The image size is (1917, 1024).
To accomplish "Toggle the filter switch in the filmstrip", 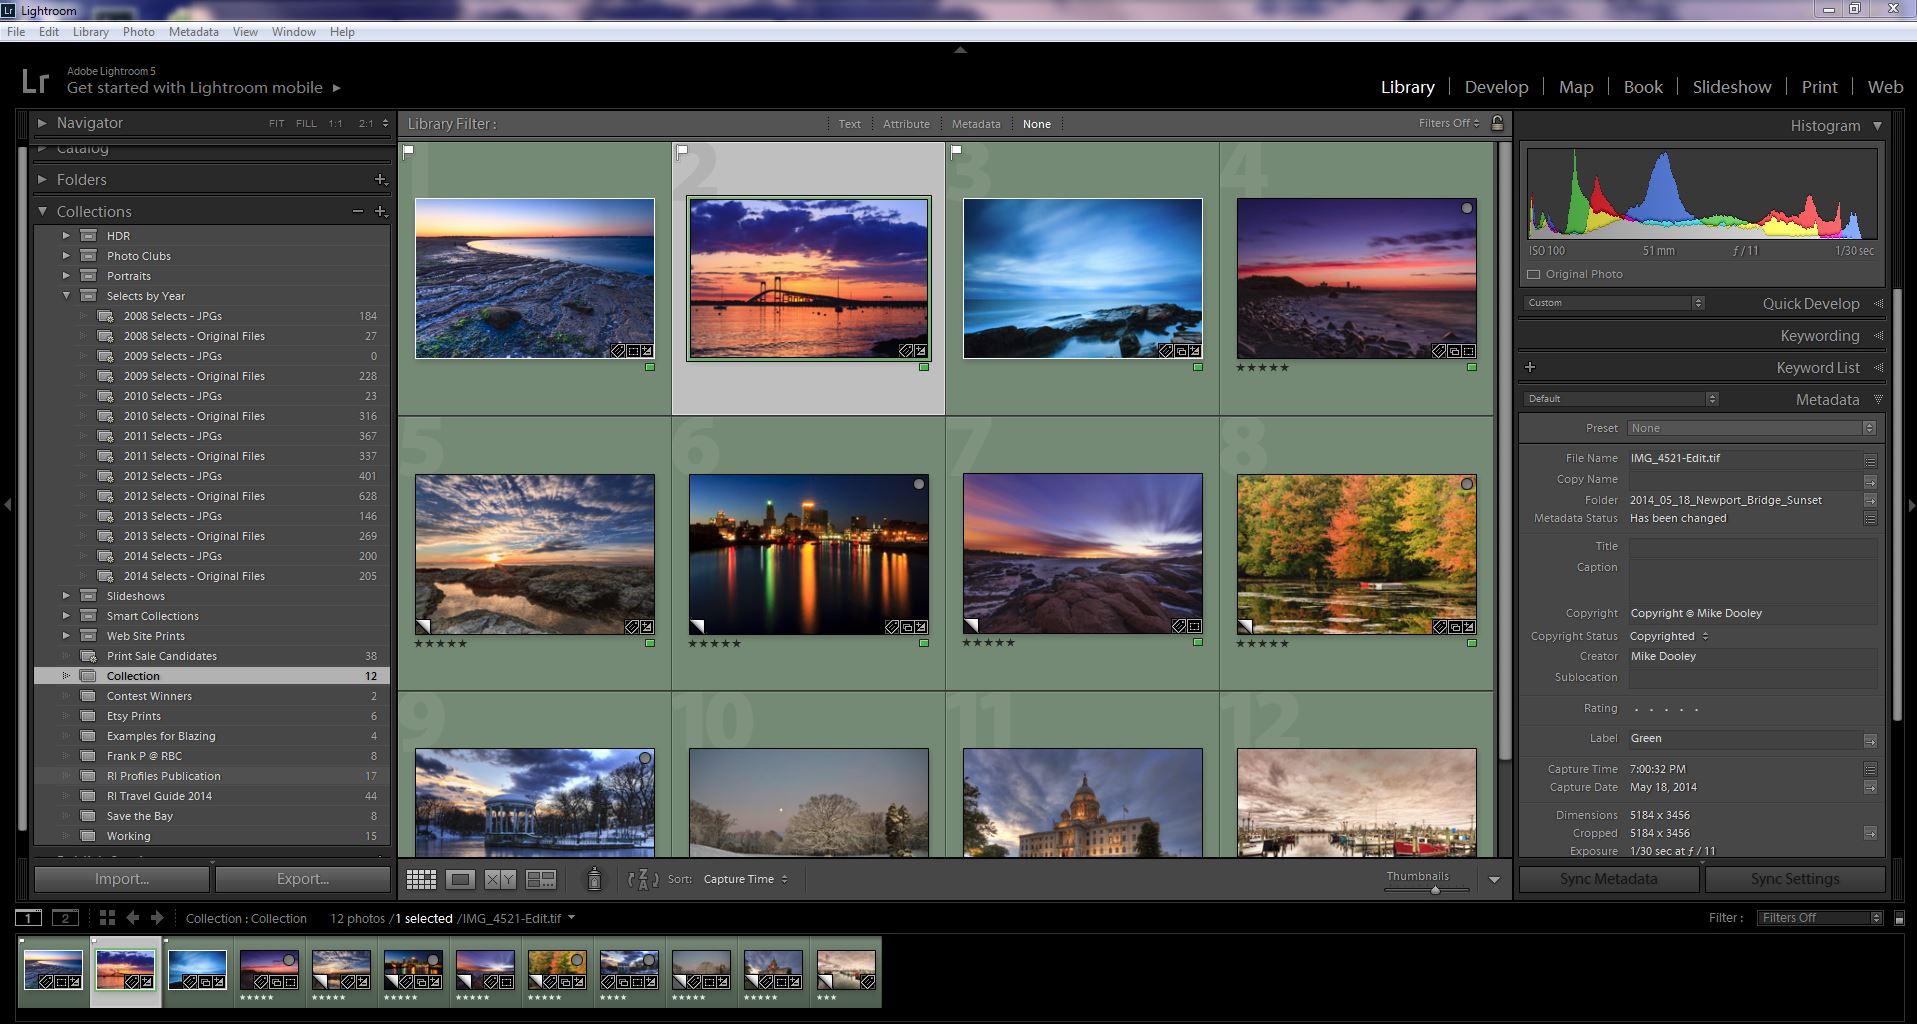I will (1899, 918).
